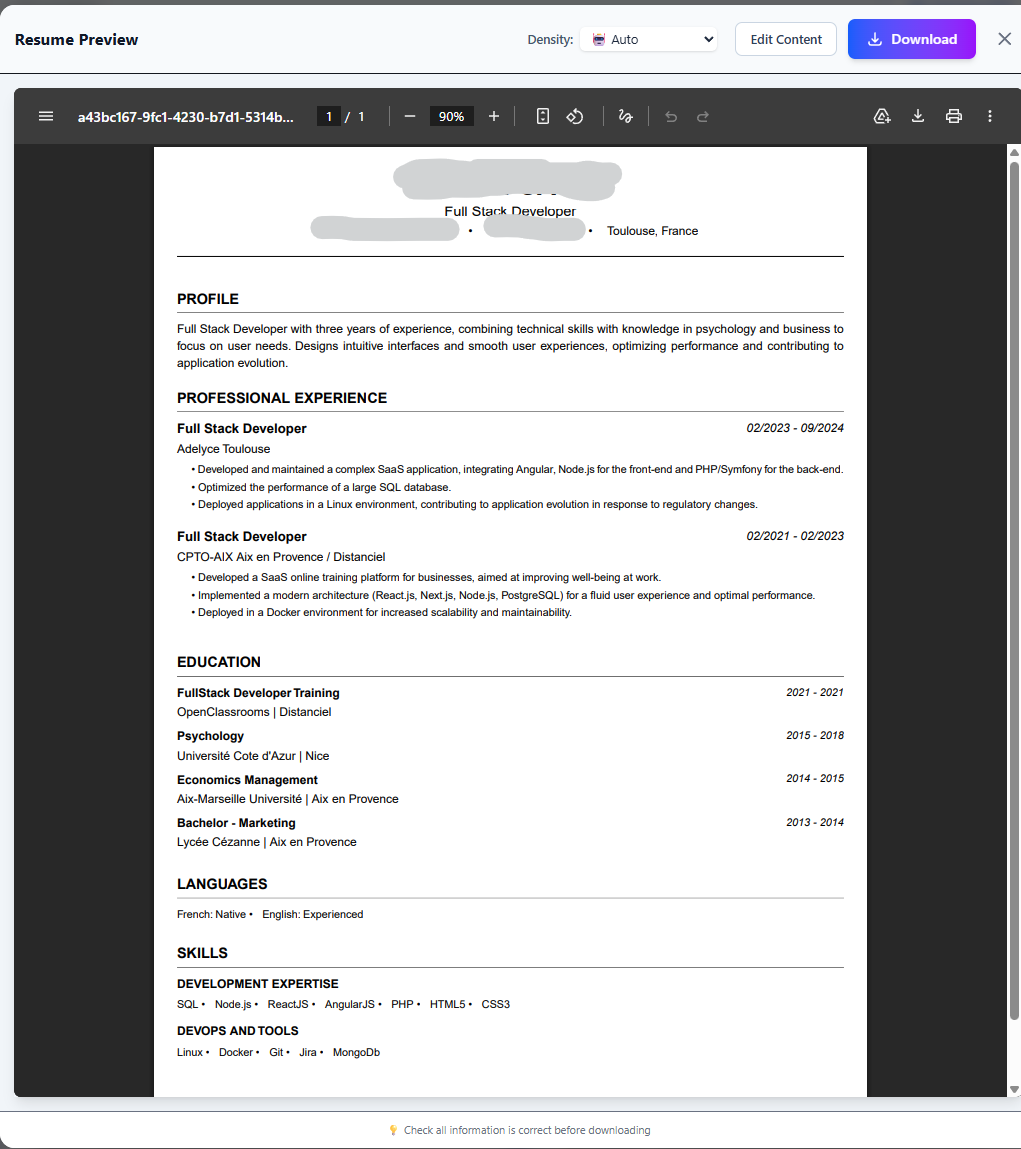Click 'Bachelor - Marketing' education title

(236, 823)
